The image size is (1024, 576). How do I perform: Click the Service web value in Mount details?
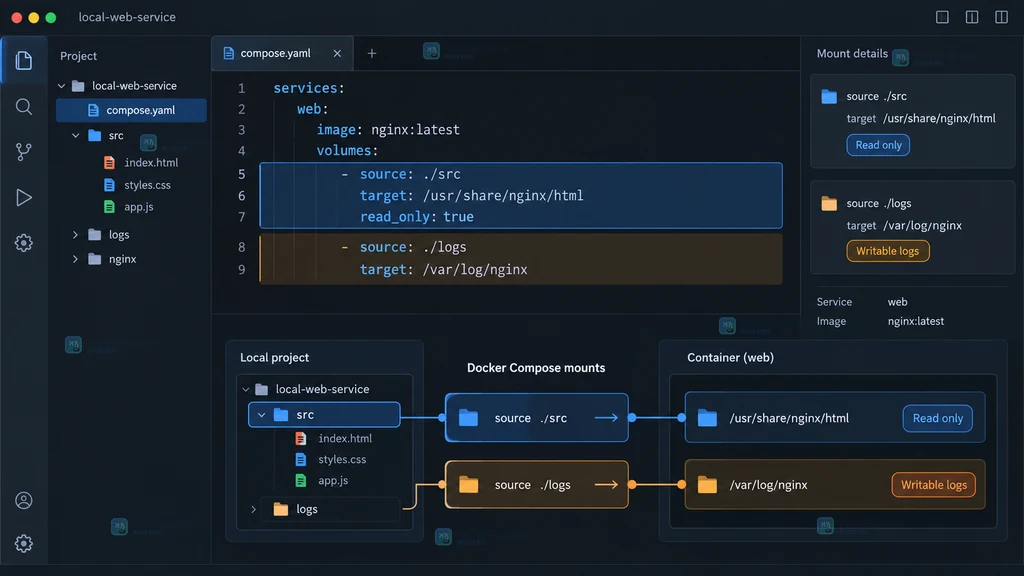click(x=897, y=302)
